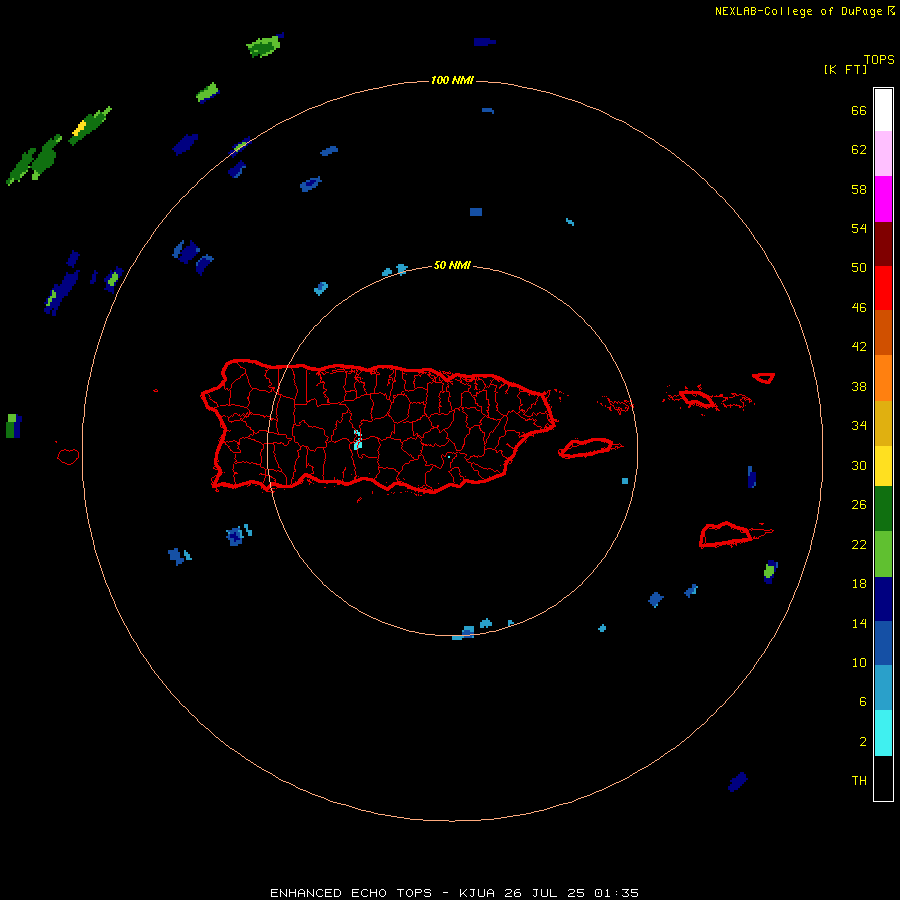Click the Mona Island outline west of Puerto Rico
The image size is (900, 900).
[x=68, y=456]
